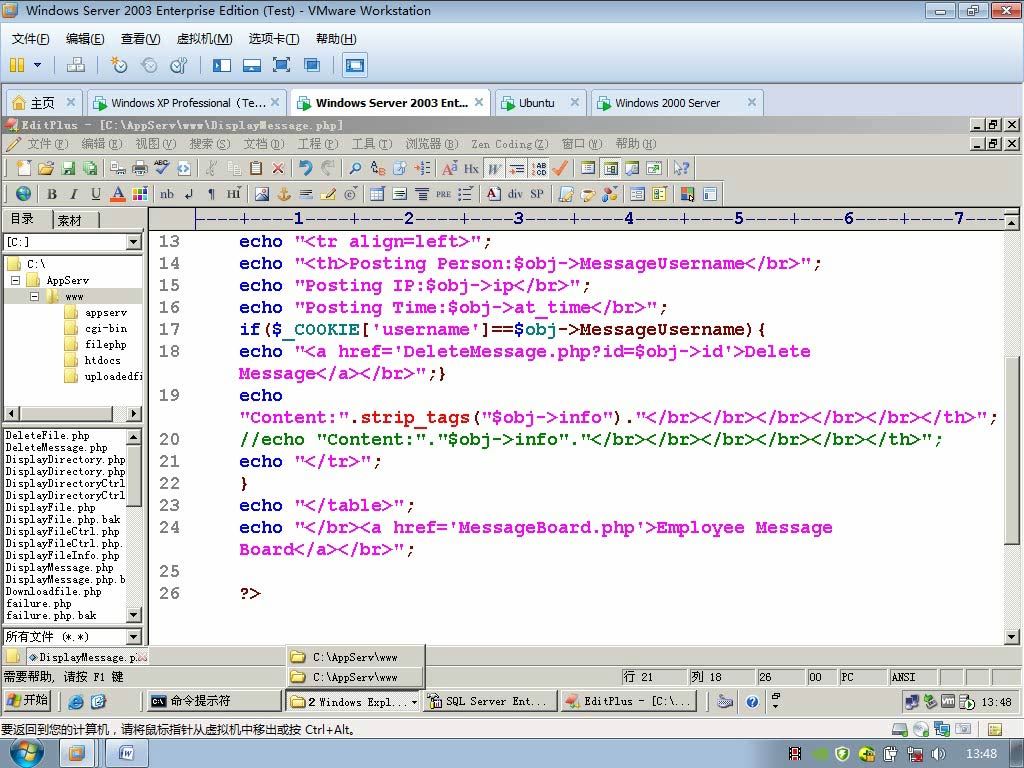Toggle line numbers display icon
This screenshot has height=768, width=1024.
[x=539, y=168]
